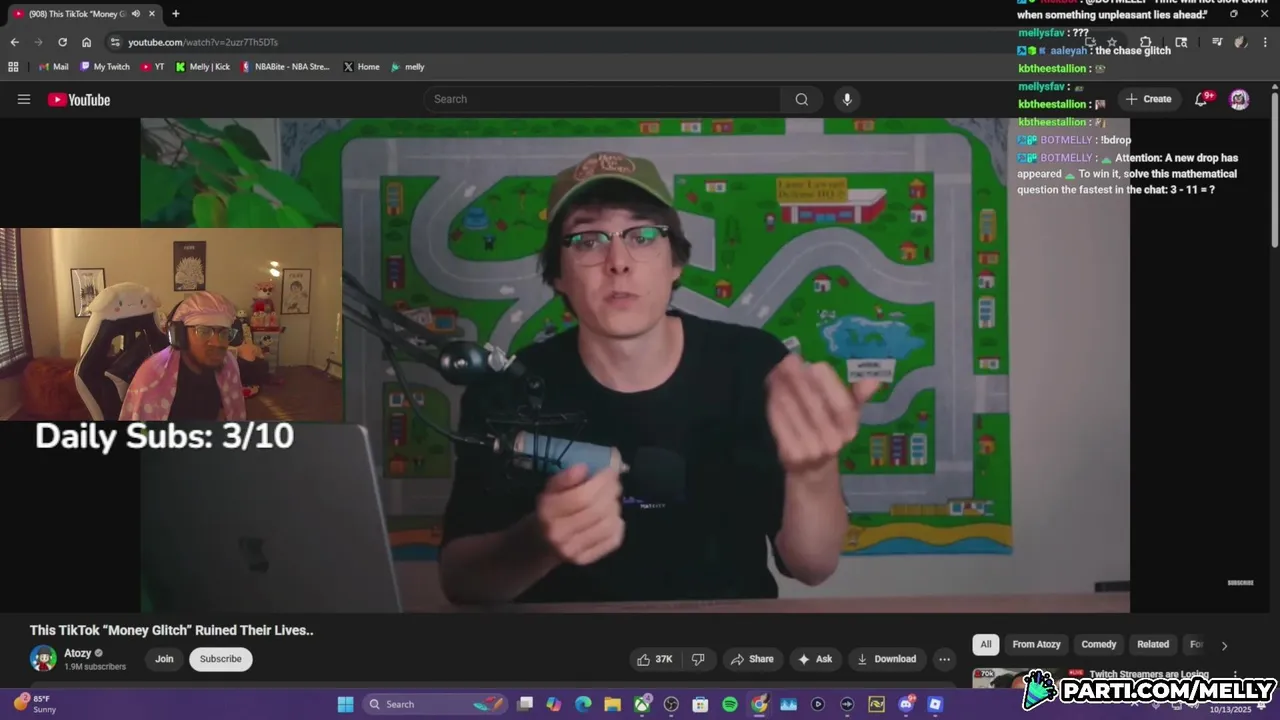Screen dimensions: 1280x720
Task: Click the YouTube search magnifier button
Action: pos(802,99)
